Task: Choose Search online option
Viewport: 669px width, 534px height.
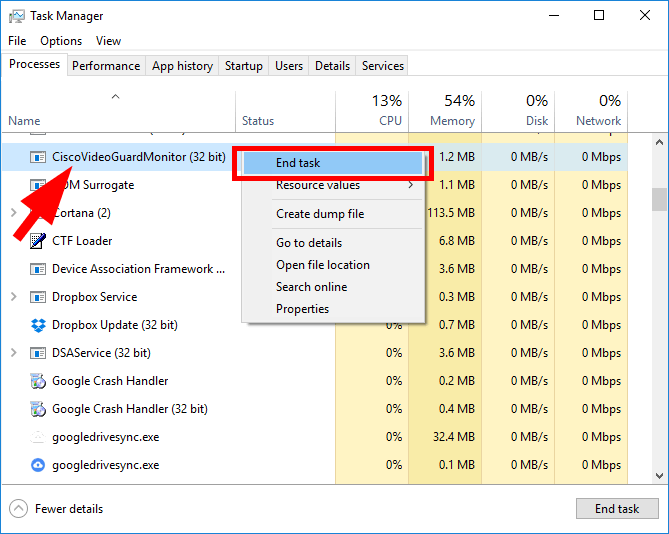Action: (333, 287)
